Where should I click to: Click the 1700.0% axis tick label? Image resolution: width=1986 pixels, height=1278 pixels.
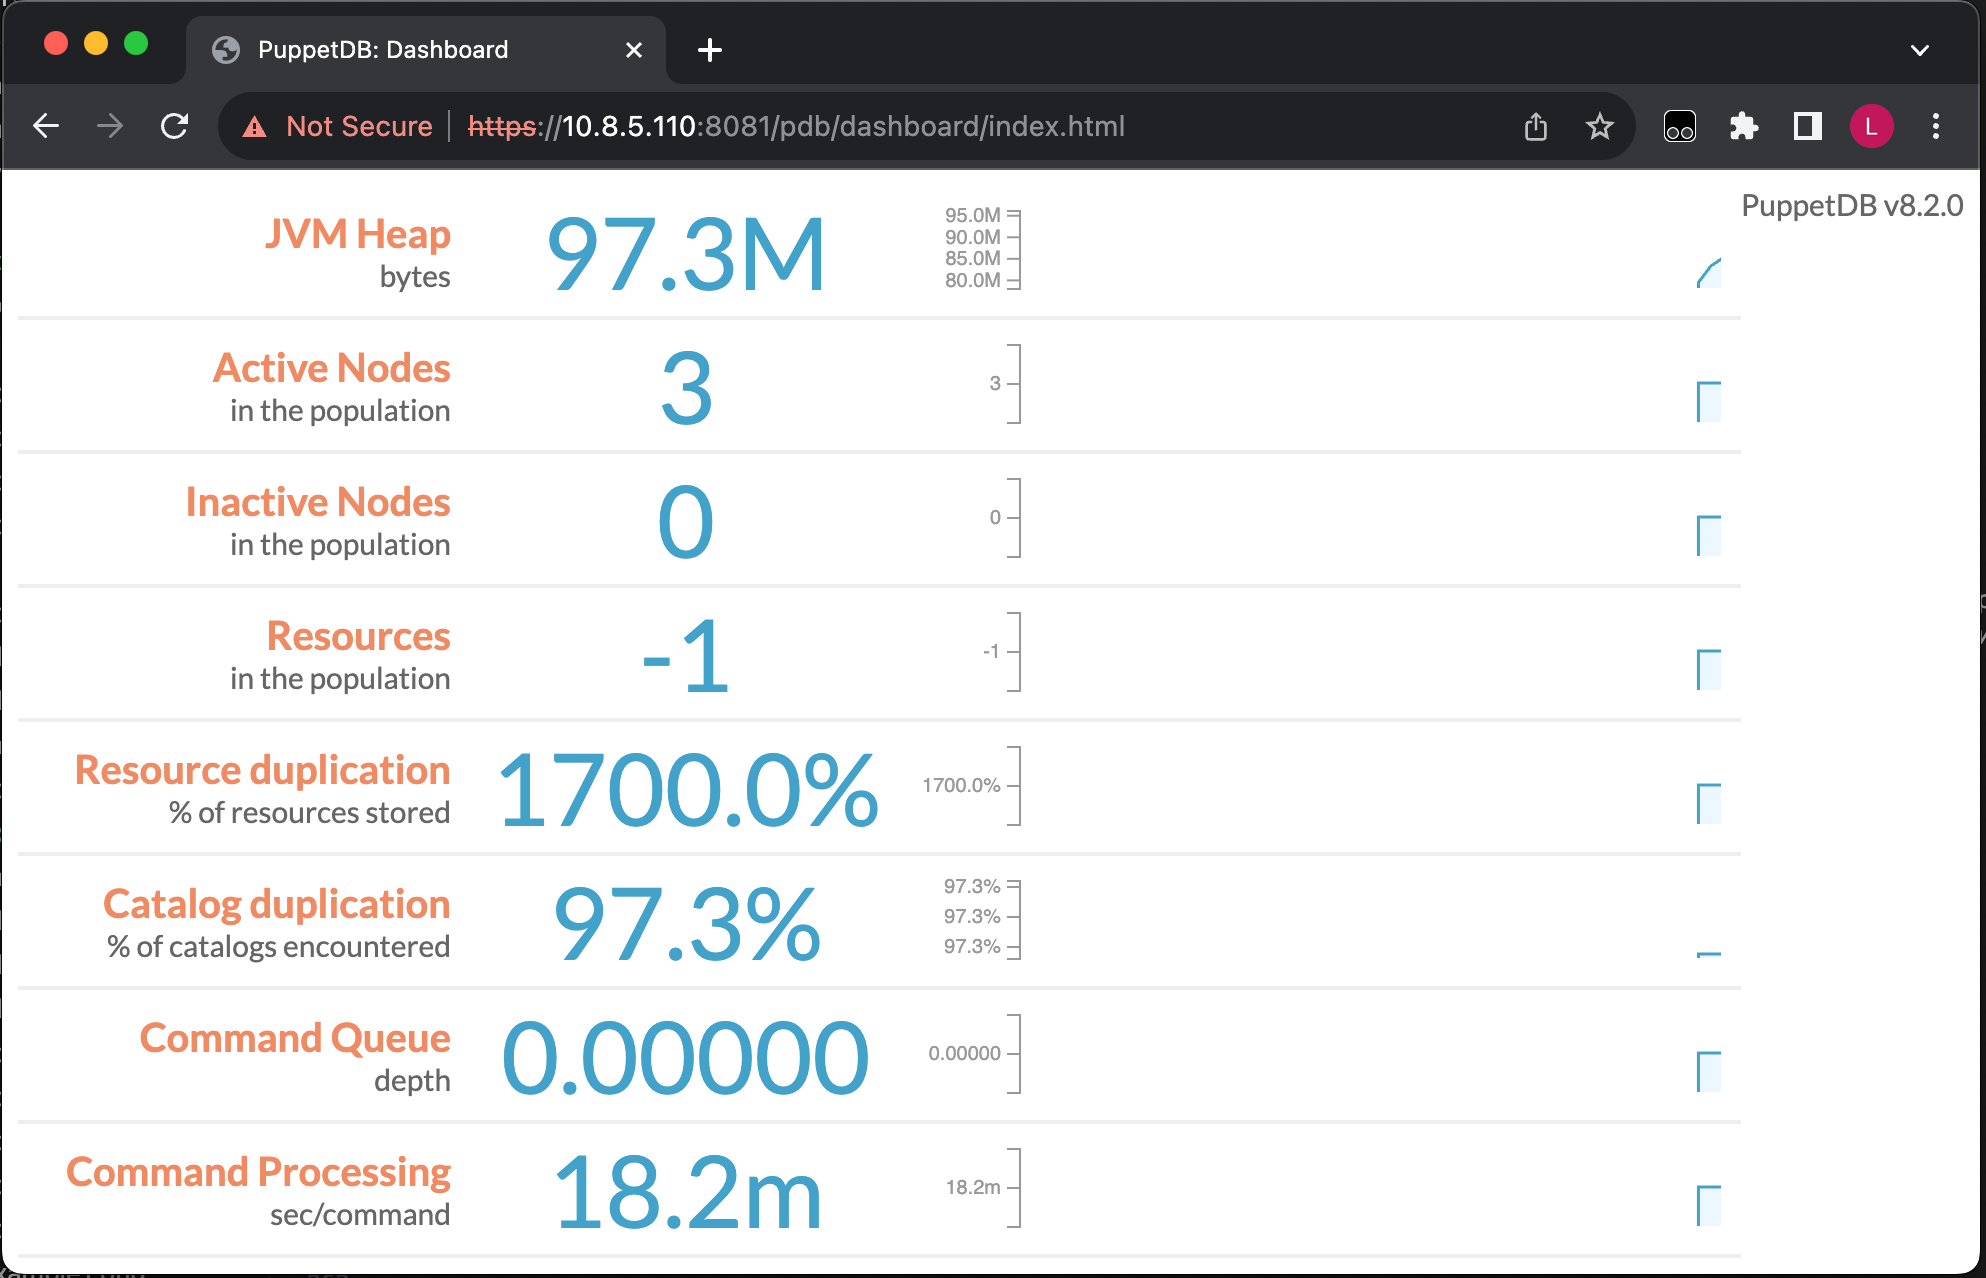point(961,785)
